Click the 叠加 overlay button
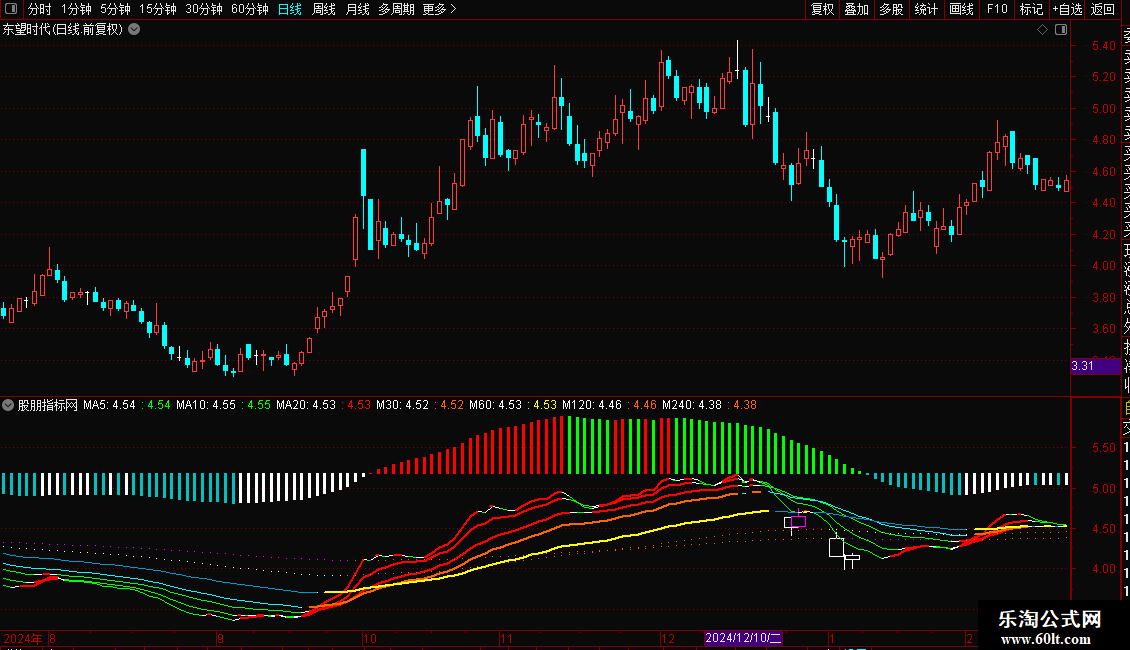This screenshot has width=1130, height=650. (x=857, y=9)
